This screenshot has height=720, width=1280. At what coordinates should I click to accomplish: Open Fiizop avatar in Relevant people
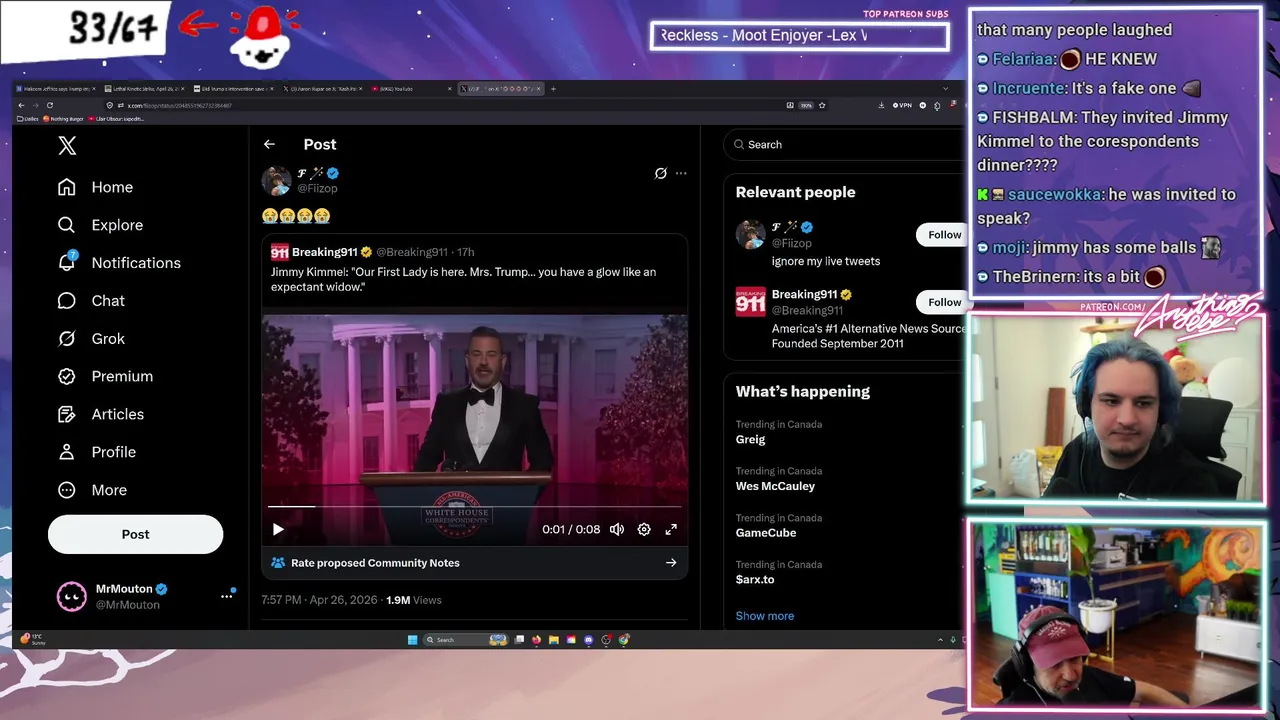(750, 234)
